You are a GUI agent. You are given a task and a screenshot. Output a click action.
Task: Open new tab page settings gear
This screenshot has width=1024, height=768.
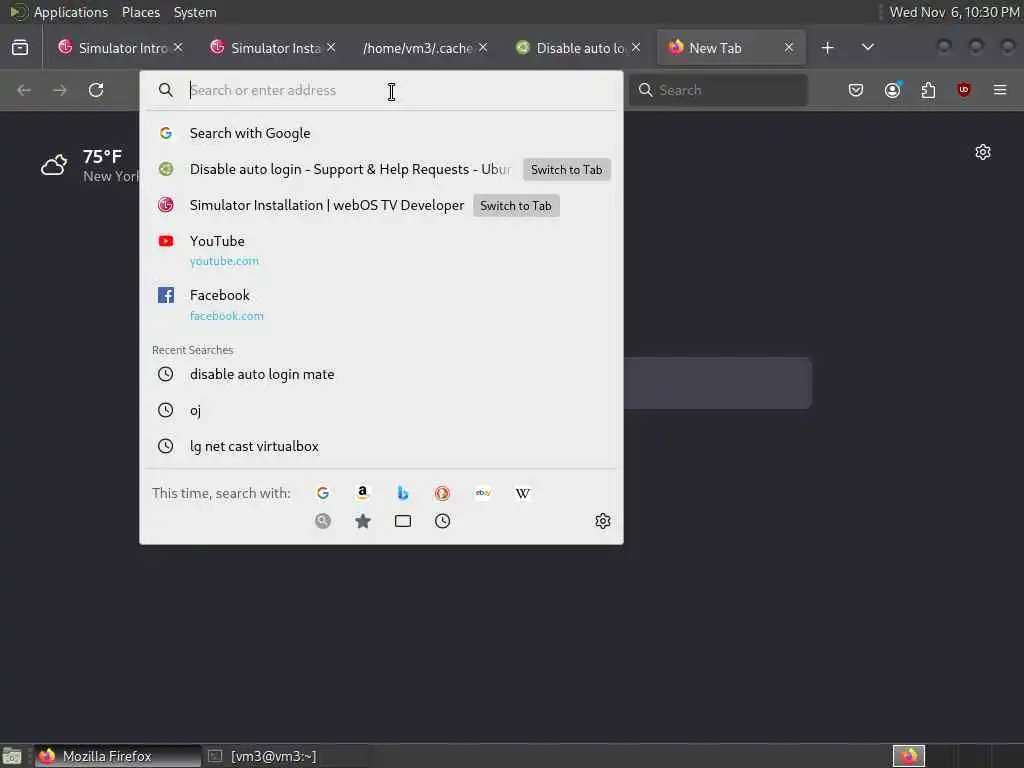[983, 152]
